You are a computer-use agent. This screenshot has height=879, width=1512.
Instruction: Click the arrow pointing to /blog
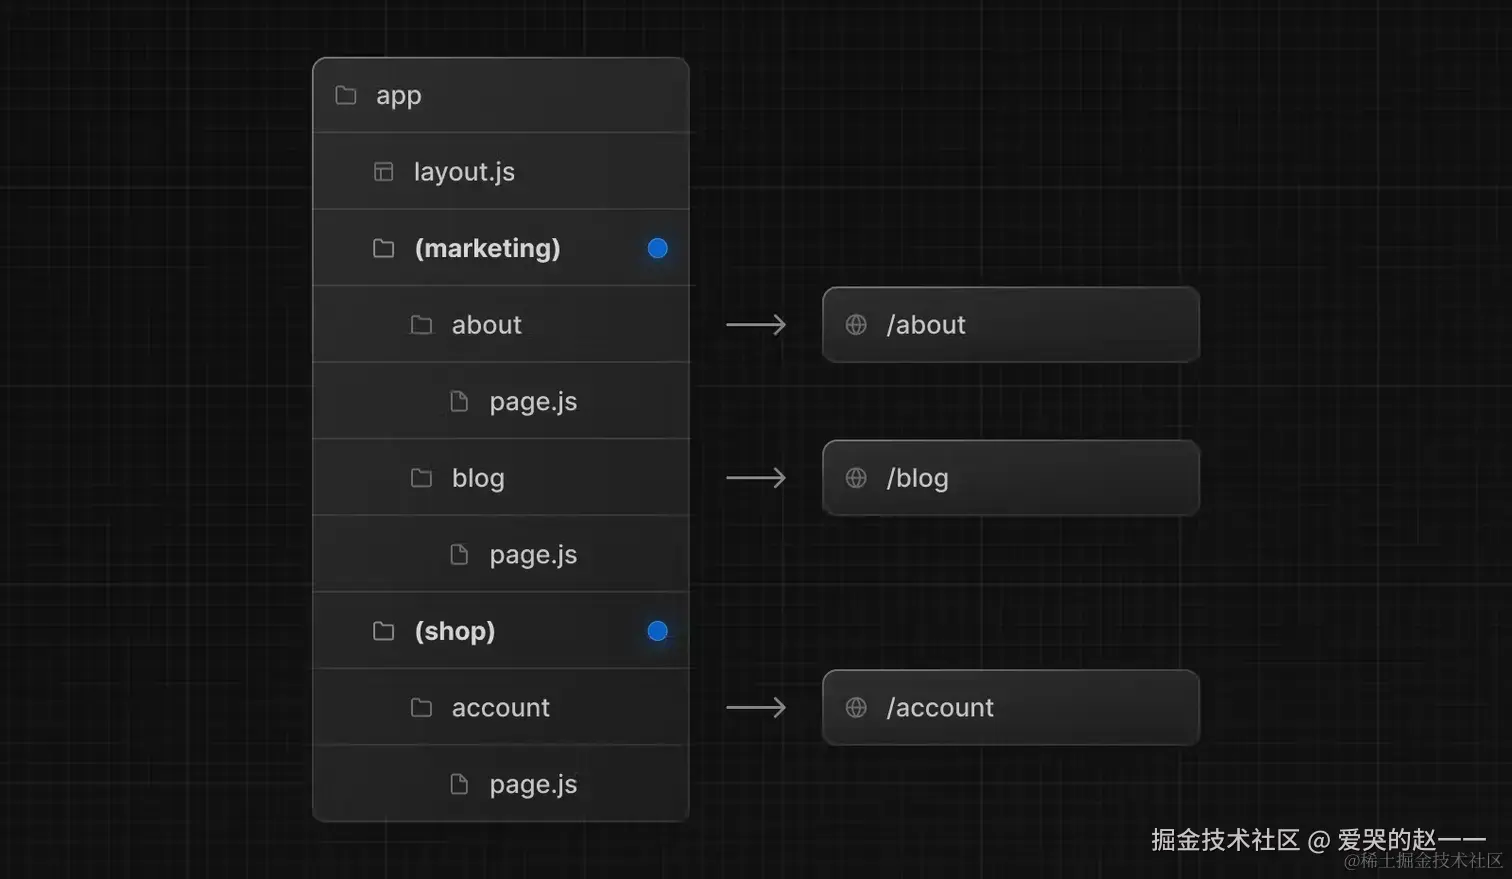[756, 478]
